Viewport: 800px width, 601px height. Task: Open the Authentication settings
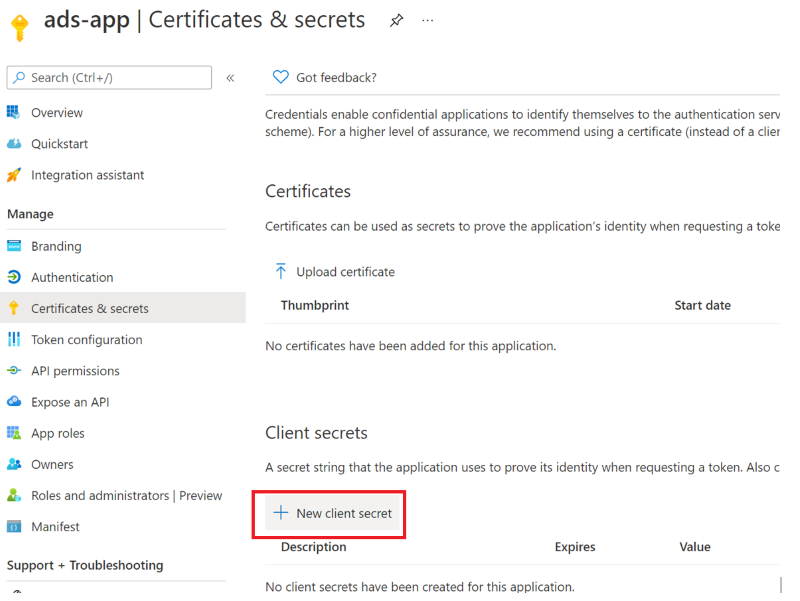coord(72,278)
